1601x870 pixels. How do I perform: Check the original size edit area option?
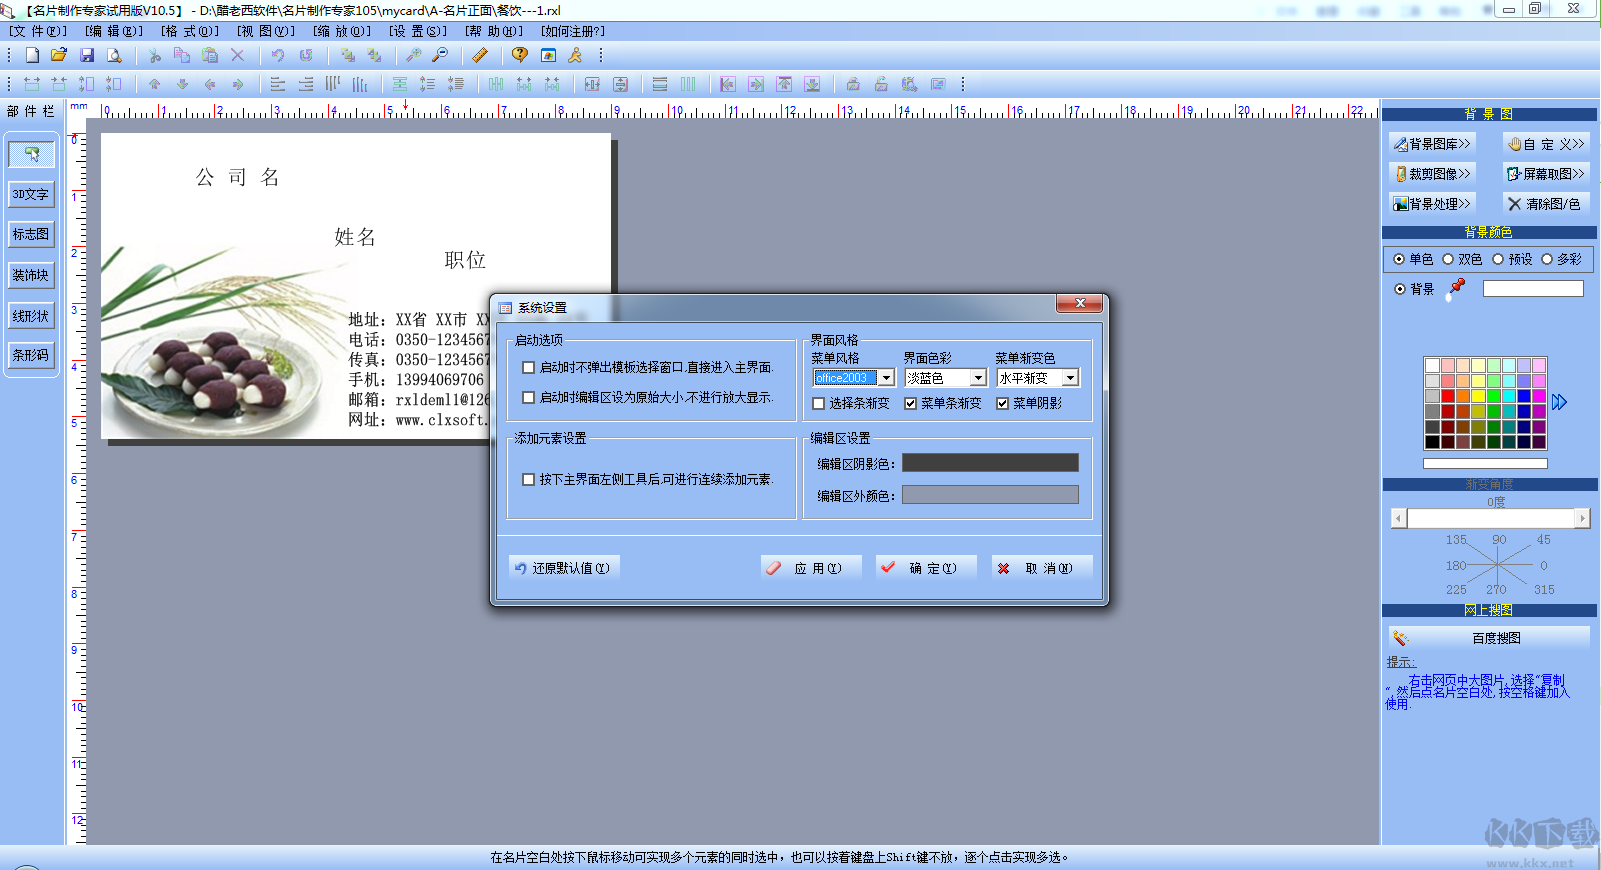click(x=529, y=398)
